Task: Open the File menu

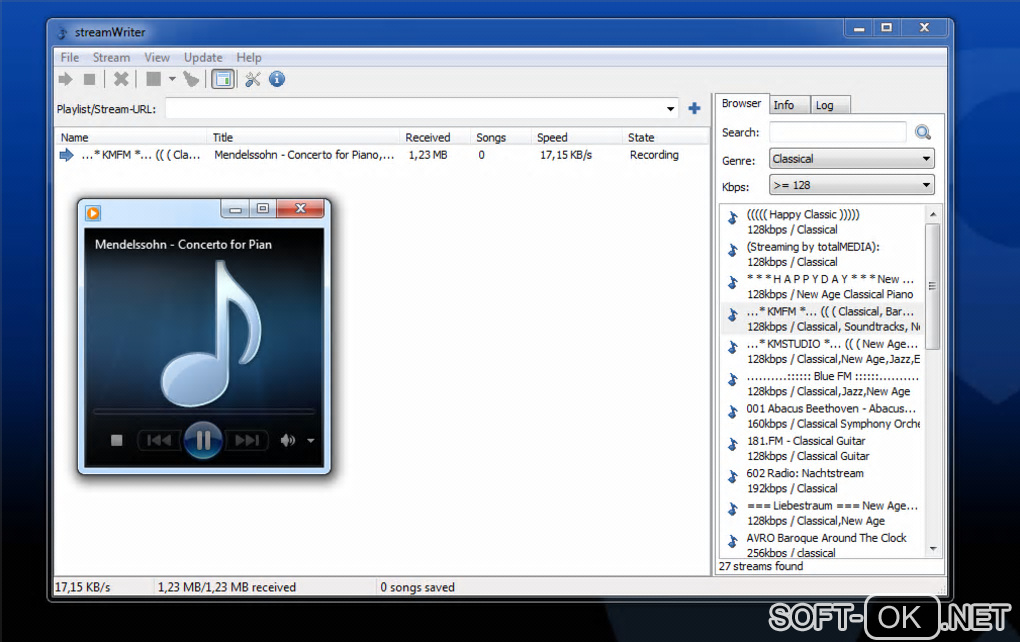Action: (x=70, y=57)
